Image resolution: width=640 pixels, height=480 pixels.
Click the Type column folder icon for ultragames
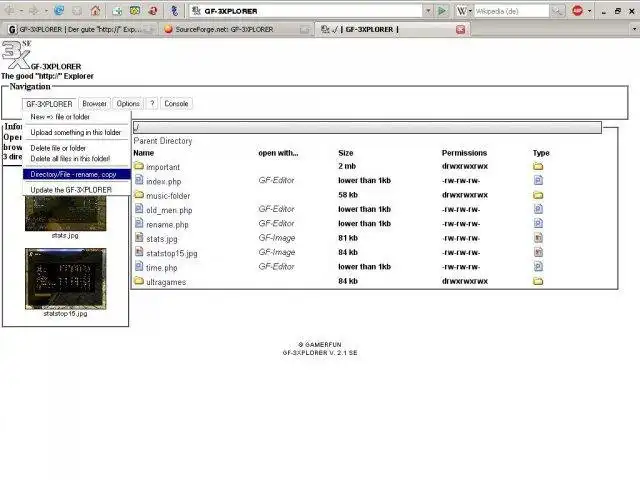pyautogui.click(x=538, y=281)
